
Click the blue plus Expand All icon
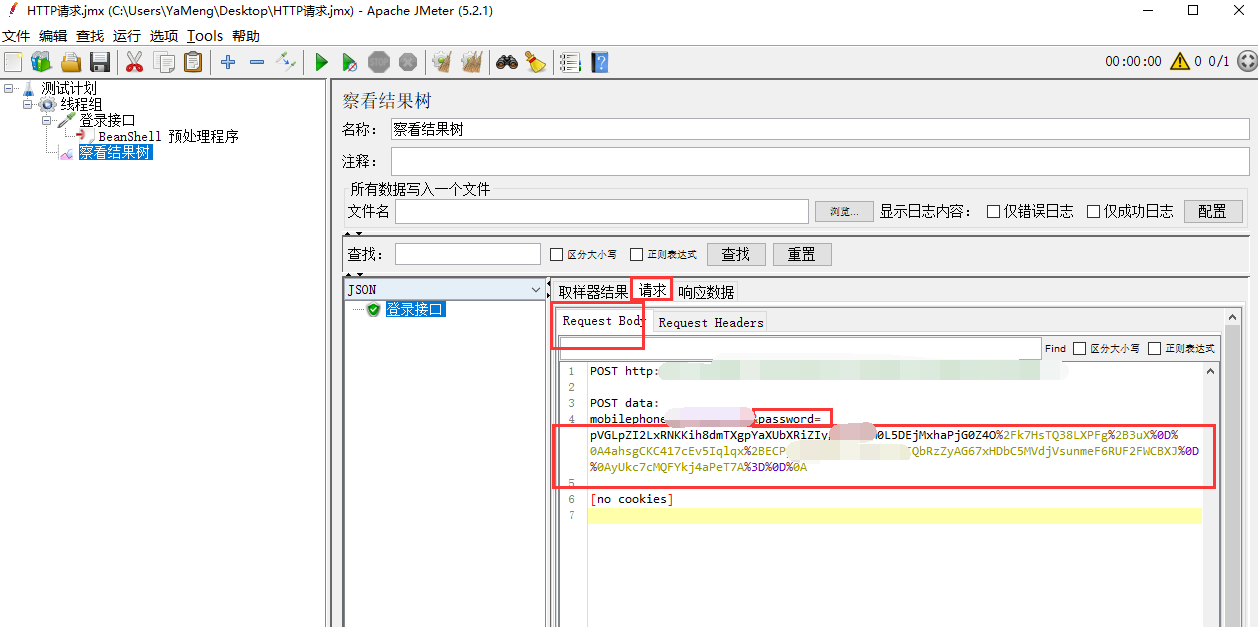(228, 62)
